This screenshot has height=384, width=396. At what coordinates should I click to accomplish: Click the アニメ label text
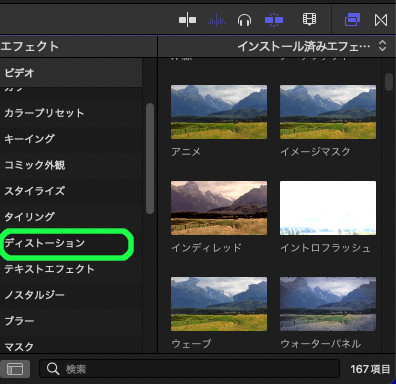pos(186,152)
